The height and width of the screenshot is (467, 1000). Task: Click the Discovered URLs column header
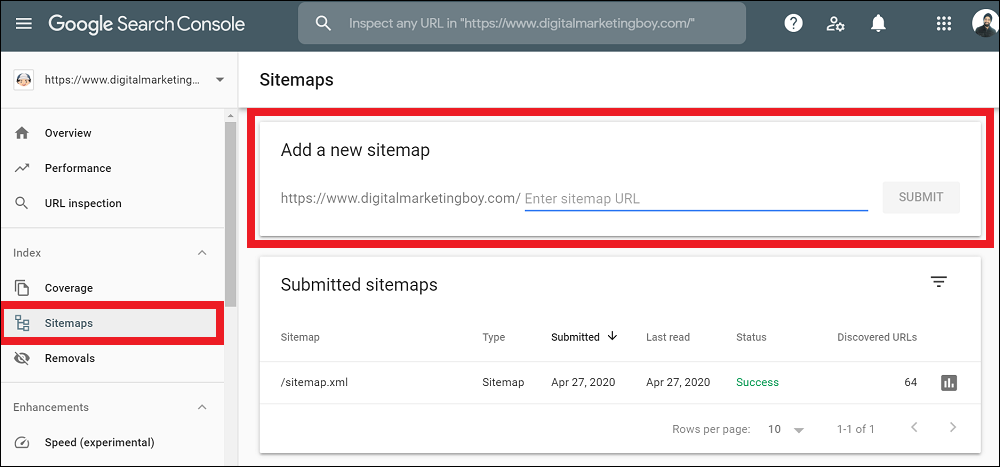[877, 337]
